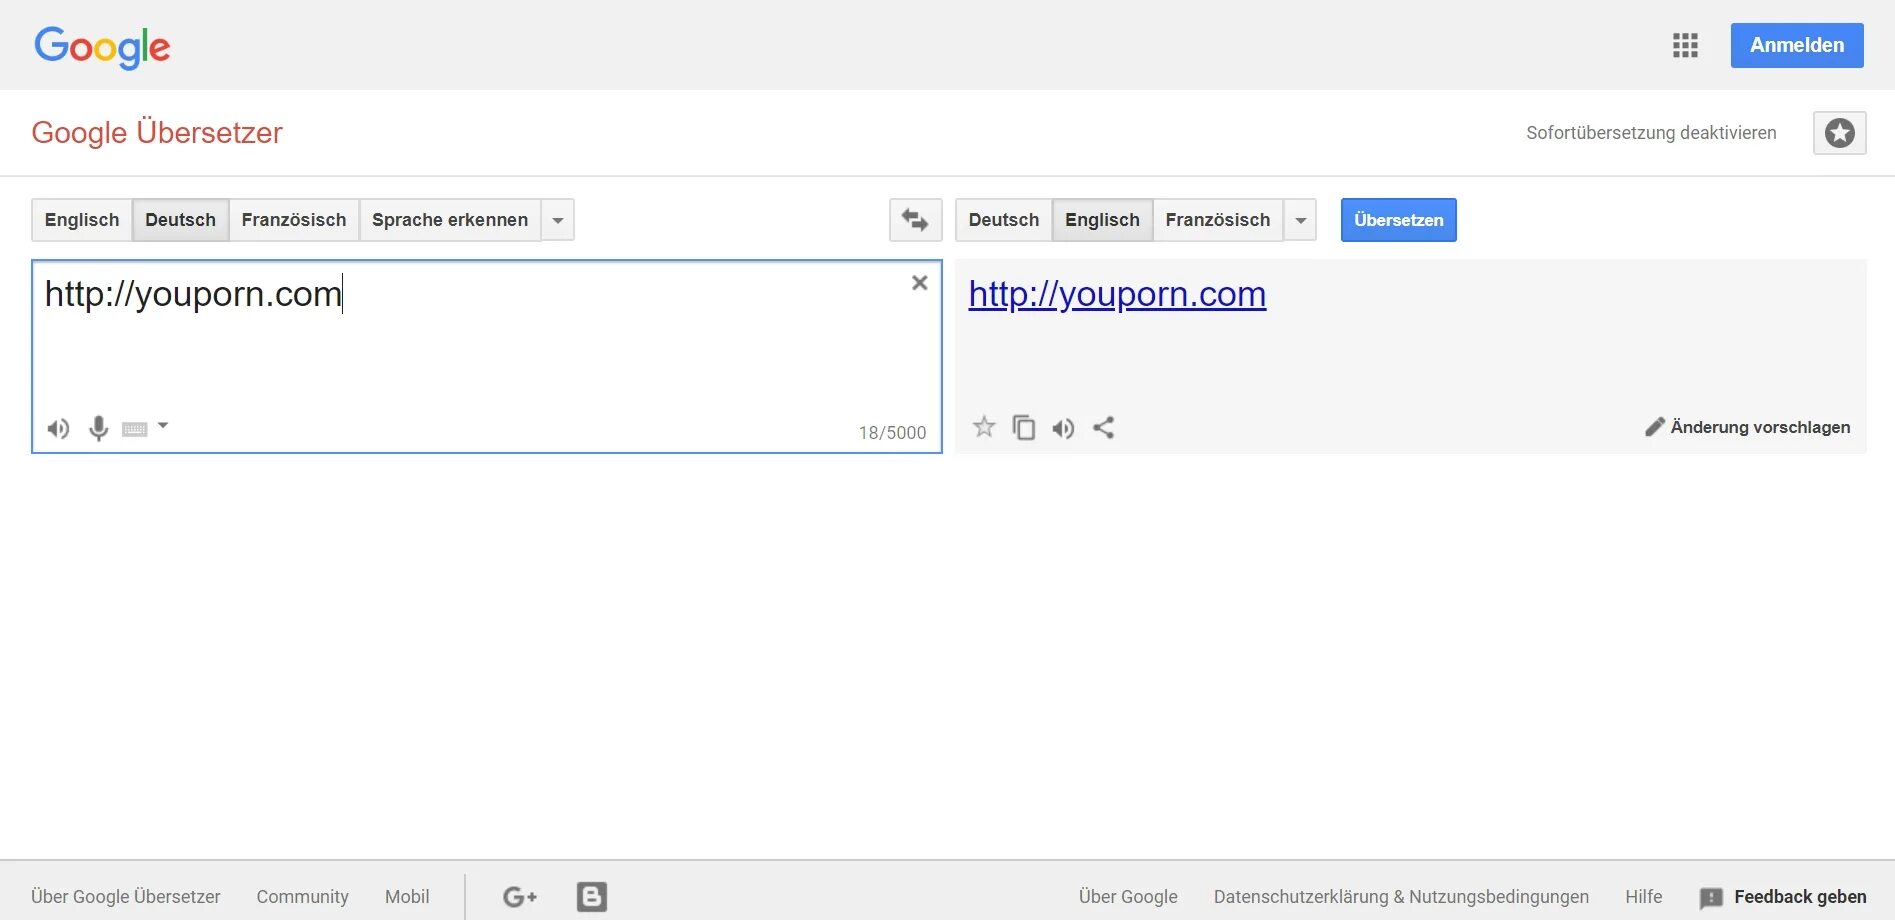Open the Community footer link

[x=303, y=897]
